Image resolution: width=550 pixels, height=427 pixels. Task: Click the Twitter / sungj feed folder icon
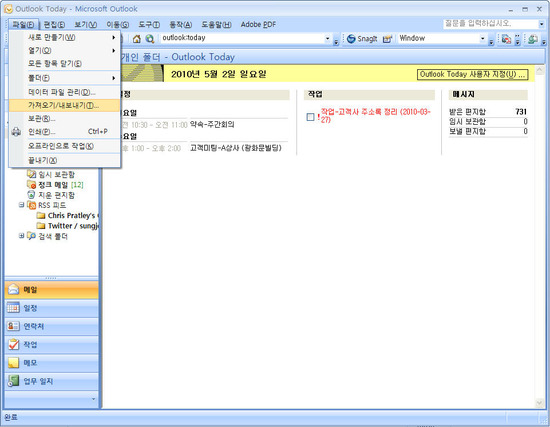(x=41, y=226)
